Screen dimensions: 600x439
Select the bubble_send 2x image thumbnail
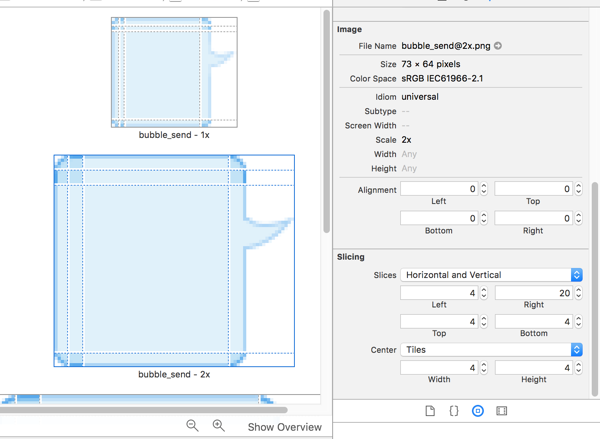pyautogui.click(x=174, y=261)
